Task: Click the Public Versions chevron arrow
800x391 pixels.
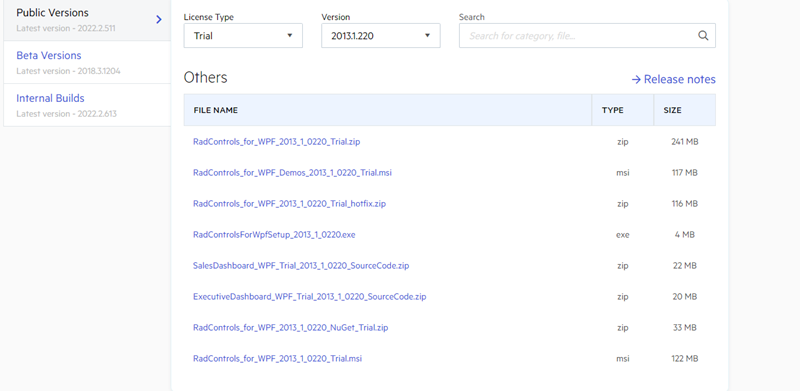Action: click(x=159, y=19)
